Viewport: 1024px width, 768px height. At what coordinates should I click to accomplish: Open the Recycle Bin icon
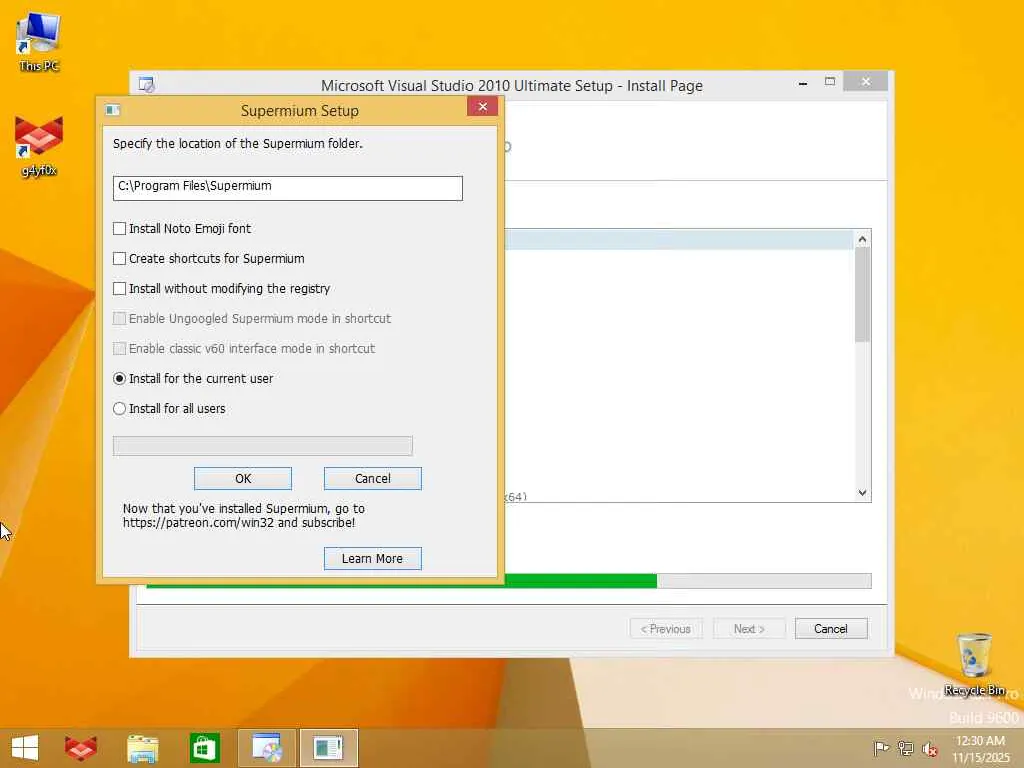pyautogui.click(x=974, y=664)
